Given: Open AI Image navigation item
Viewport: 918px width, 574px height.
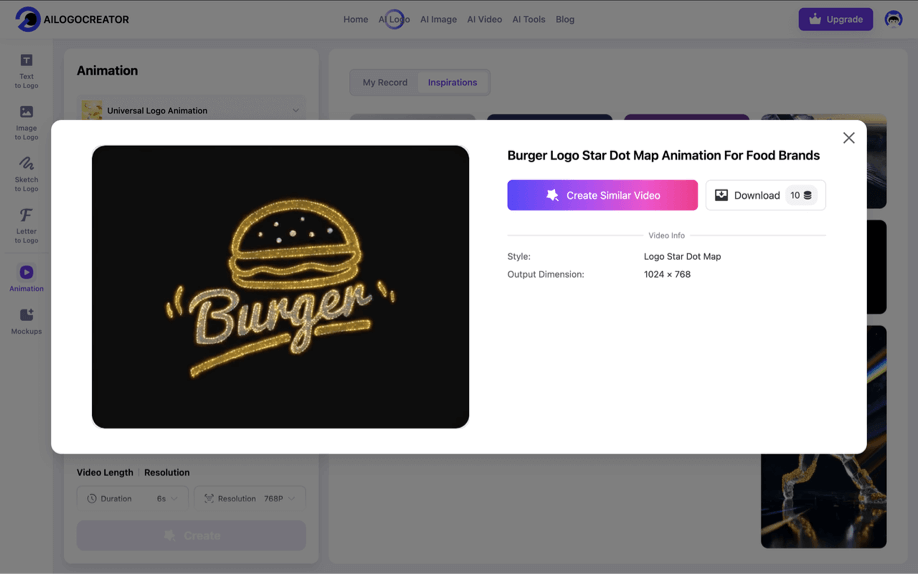Looking at the screenshot, I should coord(439,19).
